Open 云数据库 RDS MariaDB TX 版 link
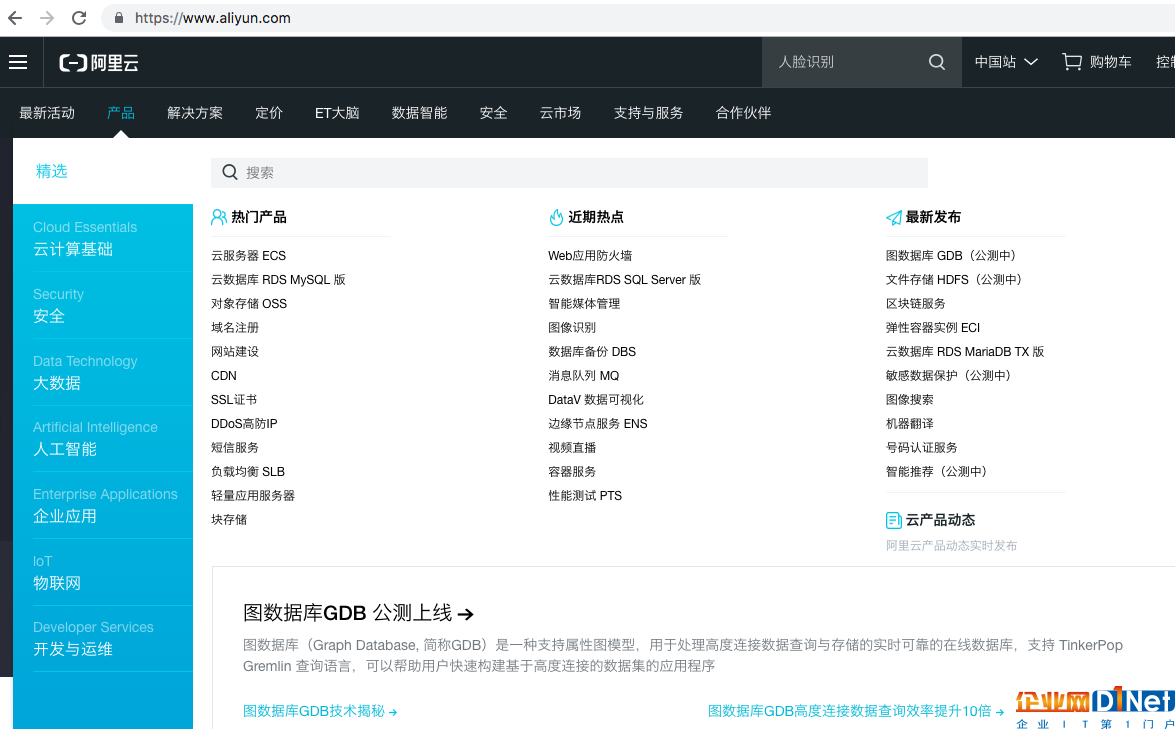Screen dimensions: 1175x729 point(965,351)
